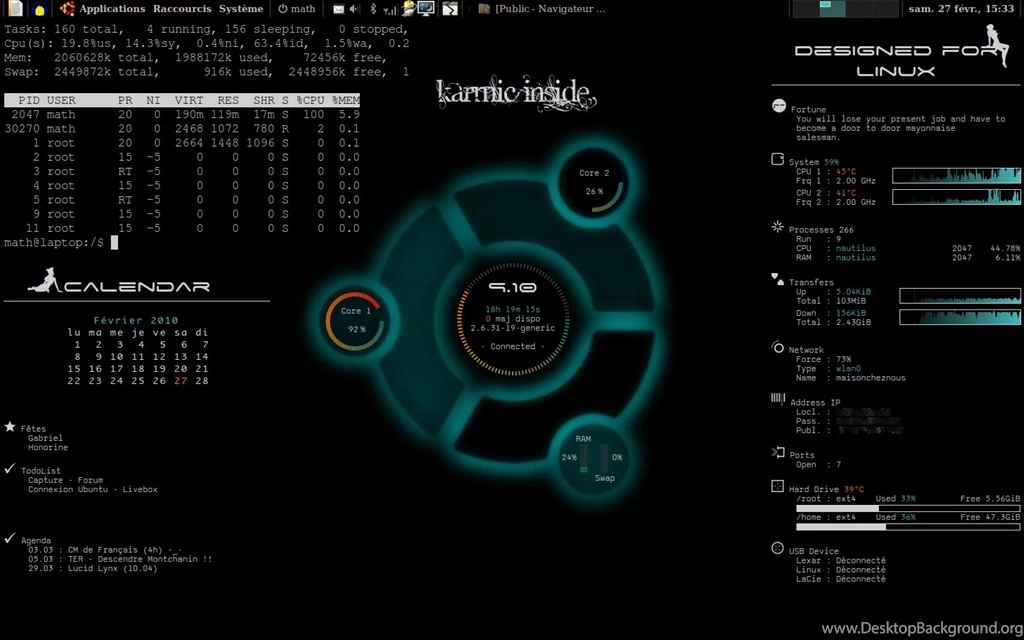Open the clock showing sam. 27 févr., 15:33
Screen dimensions: 1024x640
pyautogui.click(x=961, y=9)
